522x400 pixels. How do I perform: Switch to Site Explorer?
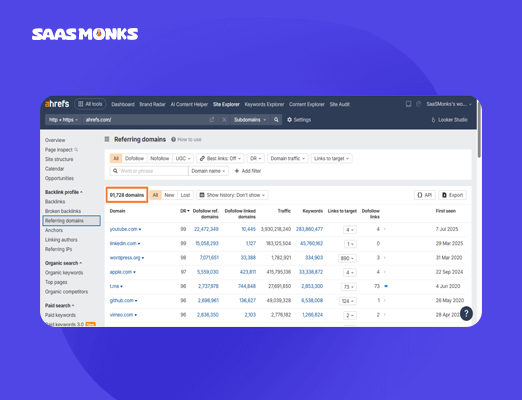coord(226,104)
